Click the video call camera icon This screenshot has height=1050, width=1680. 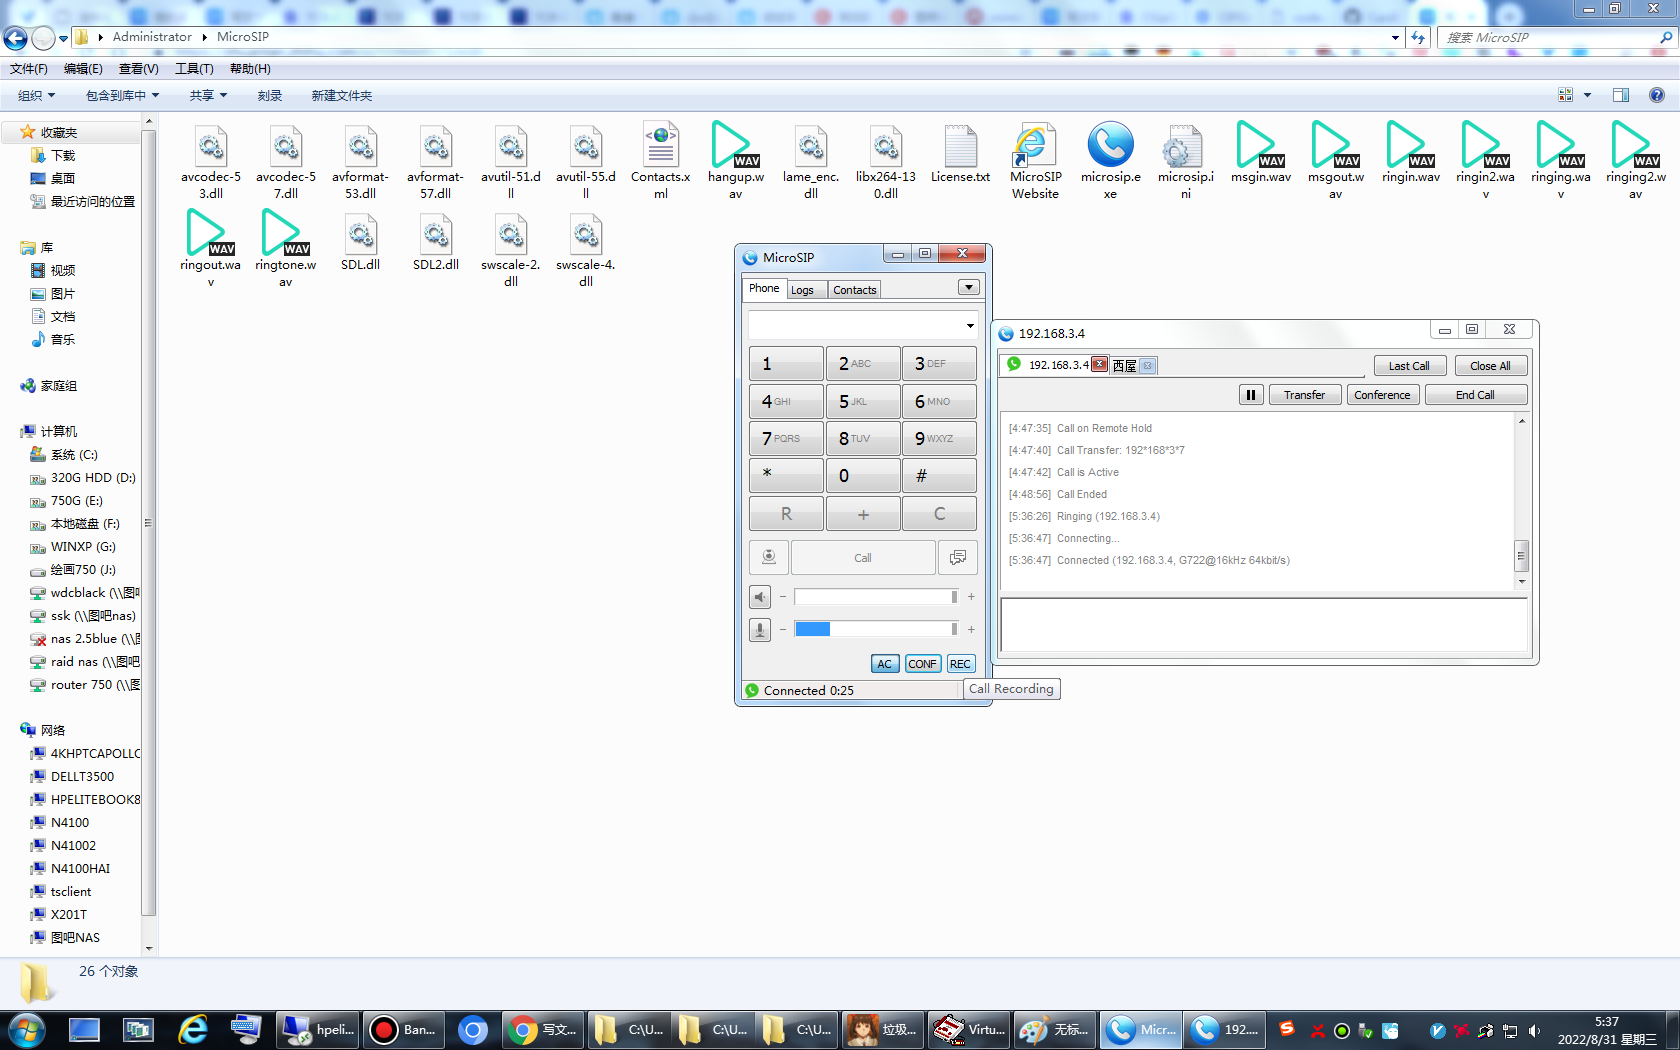[769, 557]
